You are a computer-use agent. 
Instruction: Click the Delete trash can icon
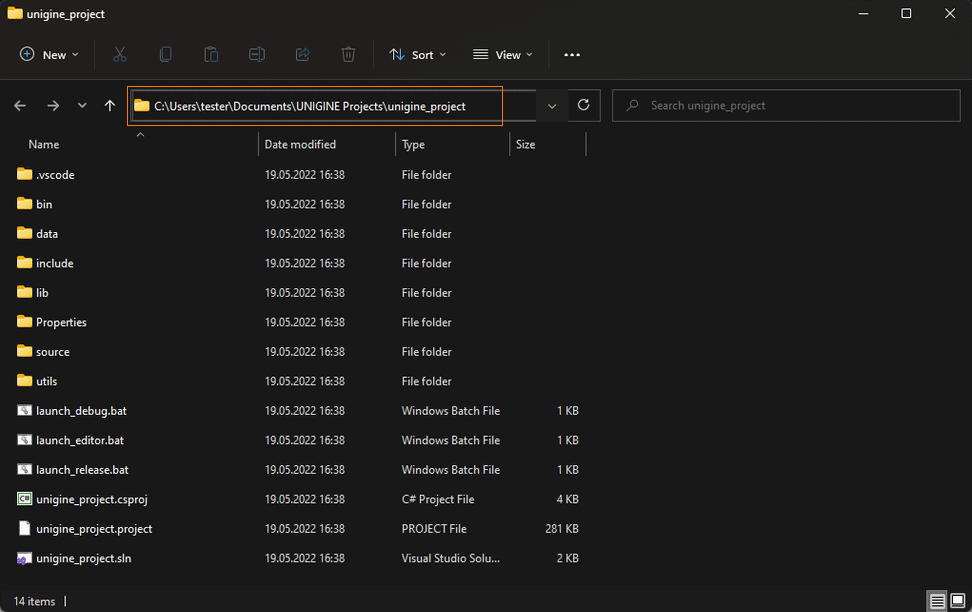click(348, 55)
